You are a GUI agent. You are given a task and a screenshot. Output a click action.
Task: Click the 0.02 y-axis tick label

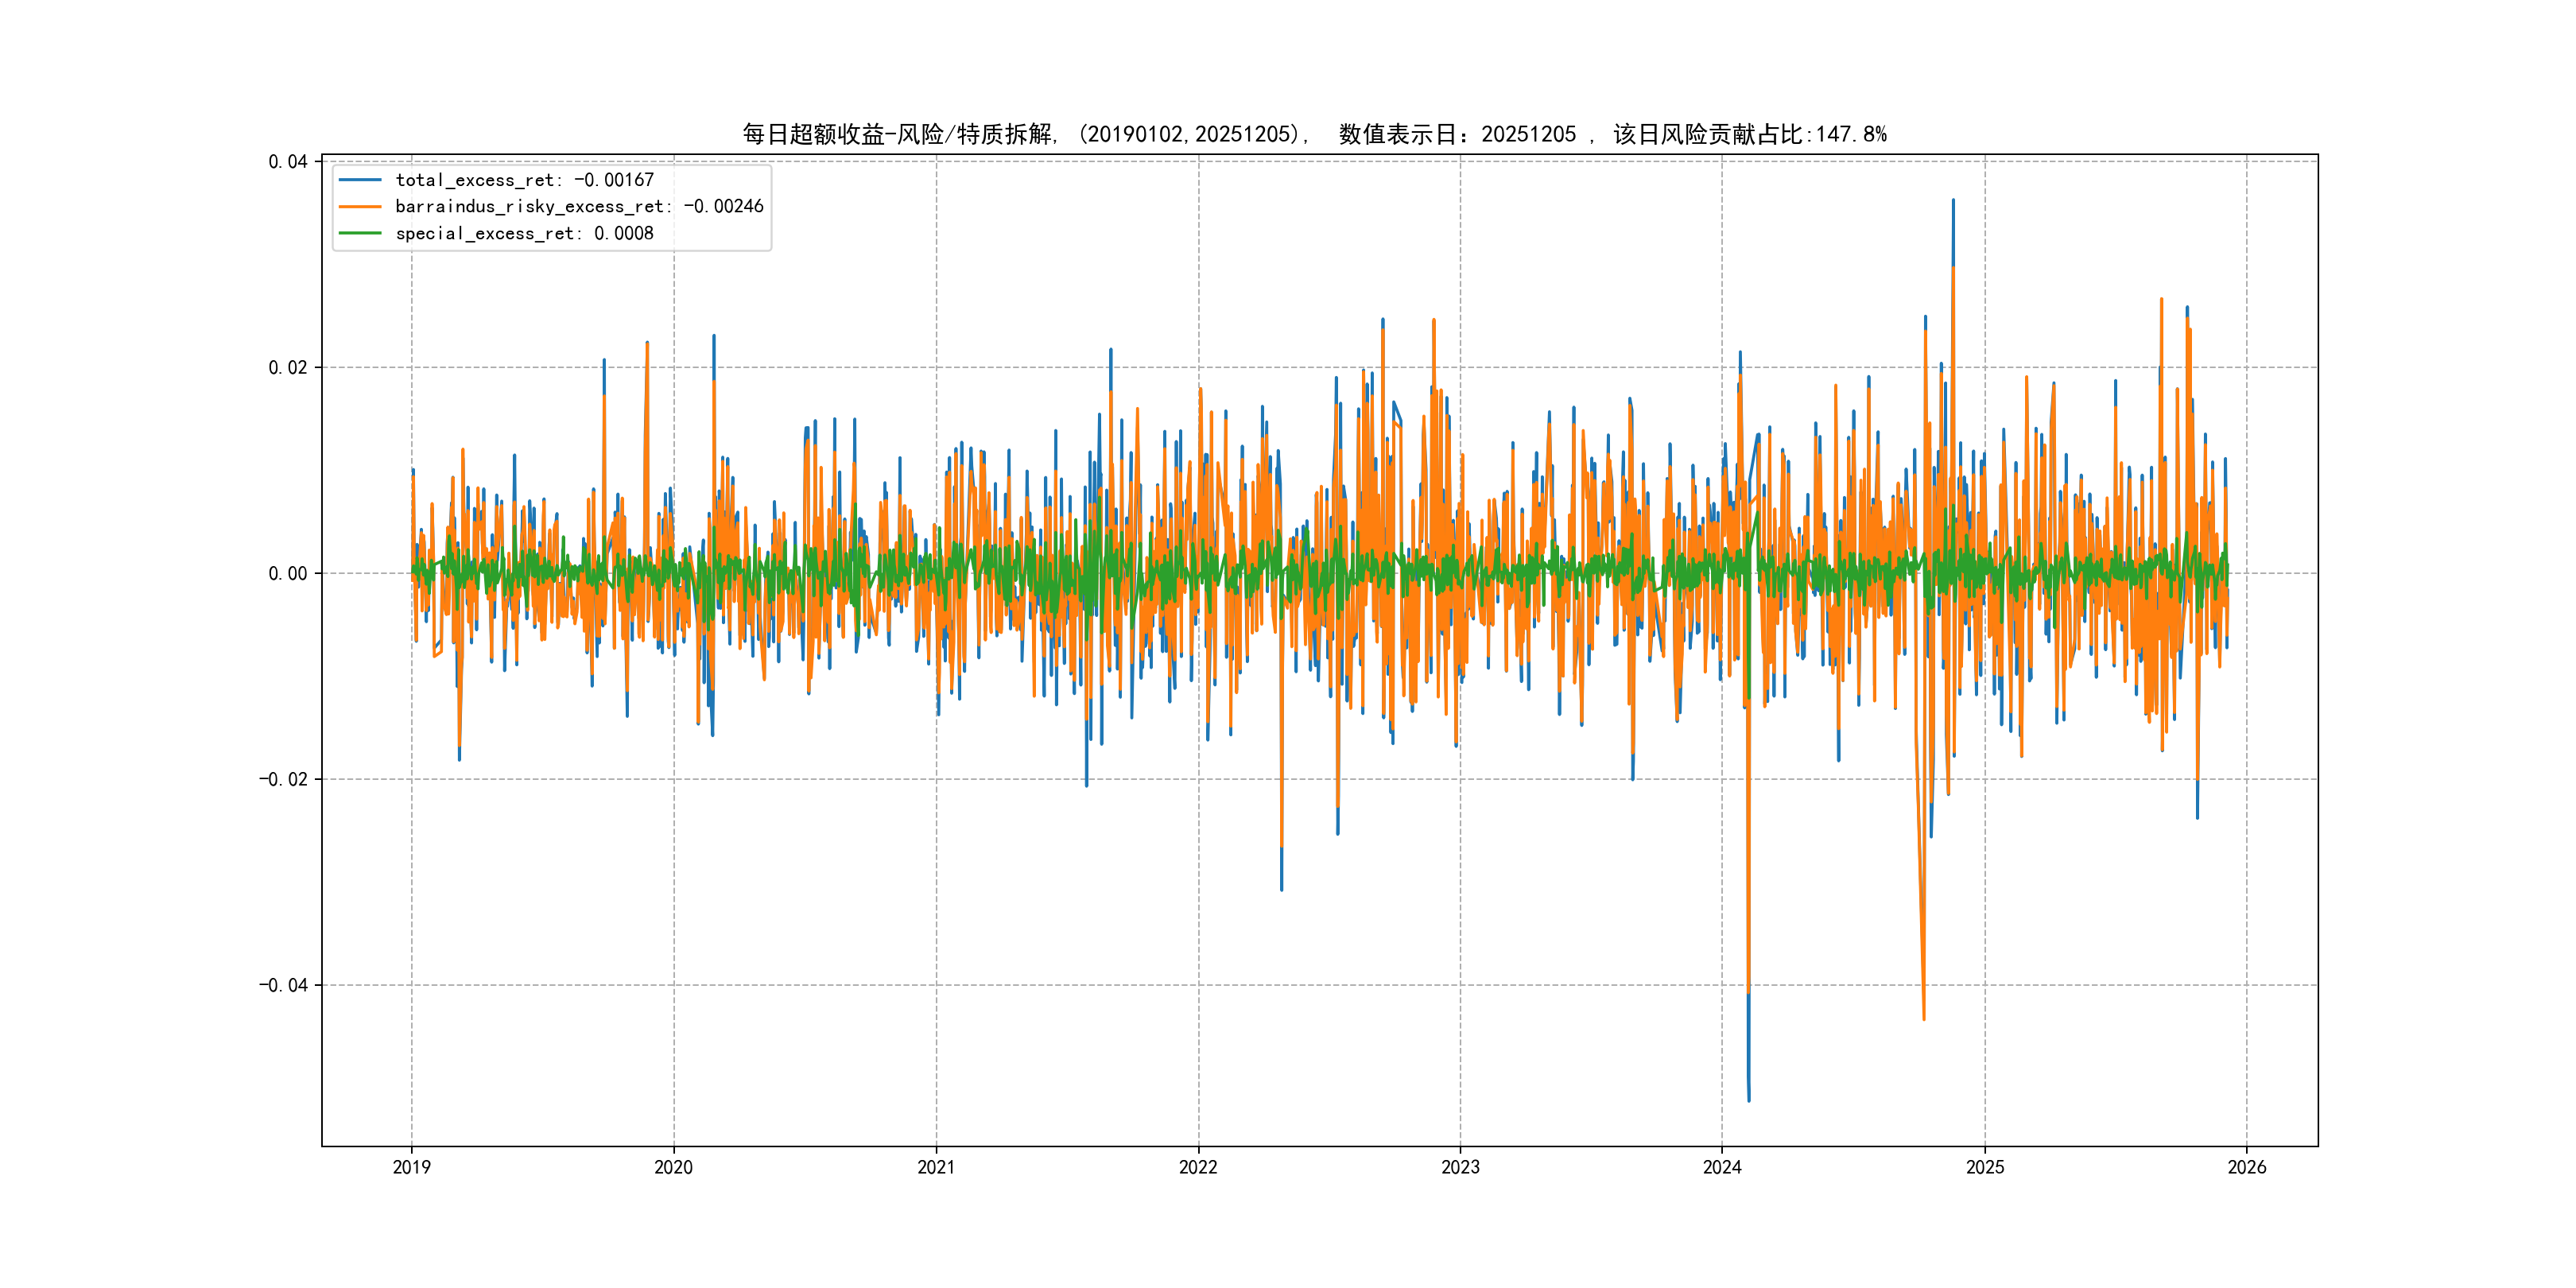(x=287, y=368)
